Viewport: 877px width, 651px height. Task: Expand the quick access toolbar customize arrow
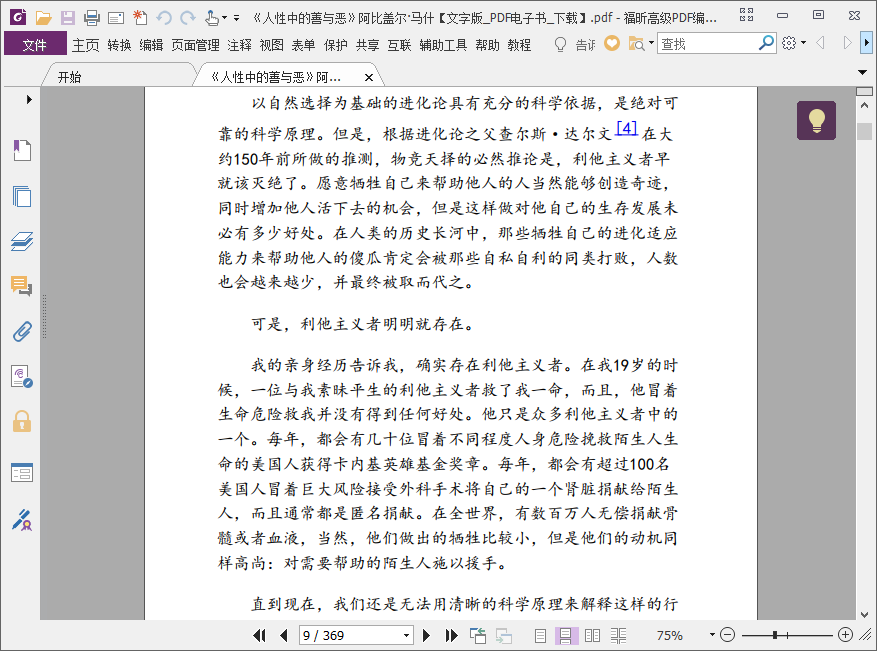click(237, 18)
